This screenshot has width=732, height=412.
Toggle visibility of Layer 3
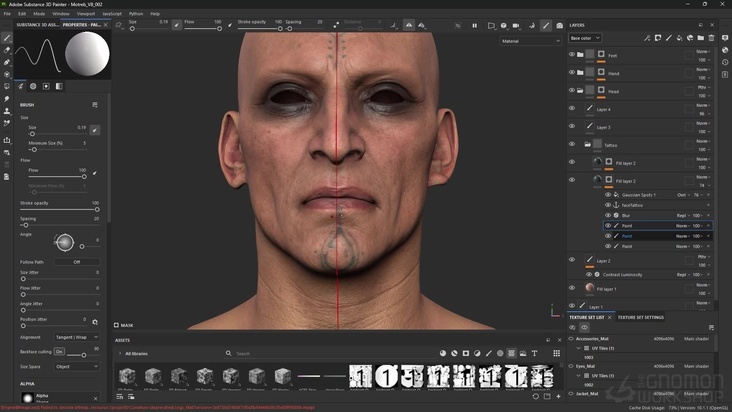coord(572,126)
